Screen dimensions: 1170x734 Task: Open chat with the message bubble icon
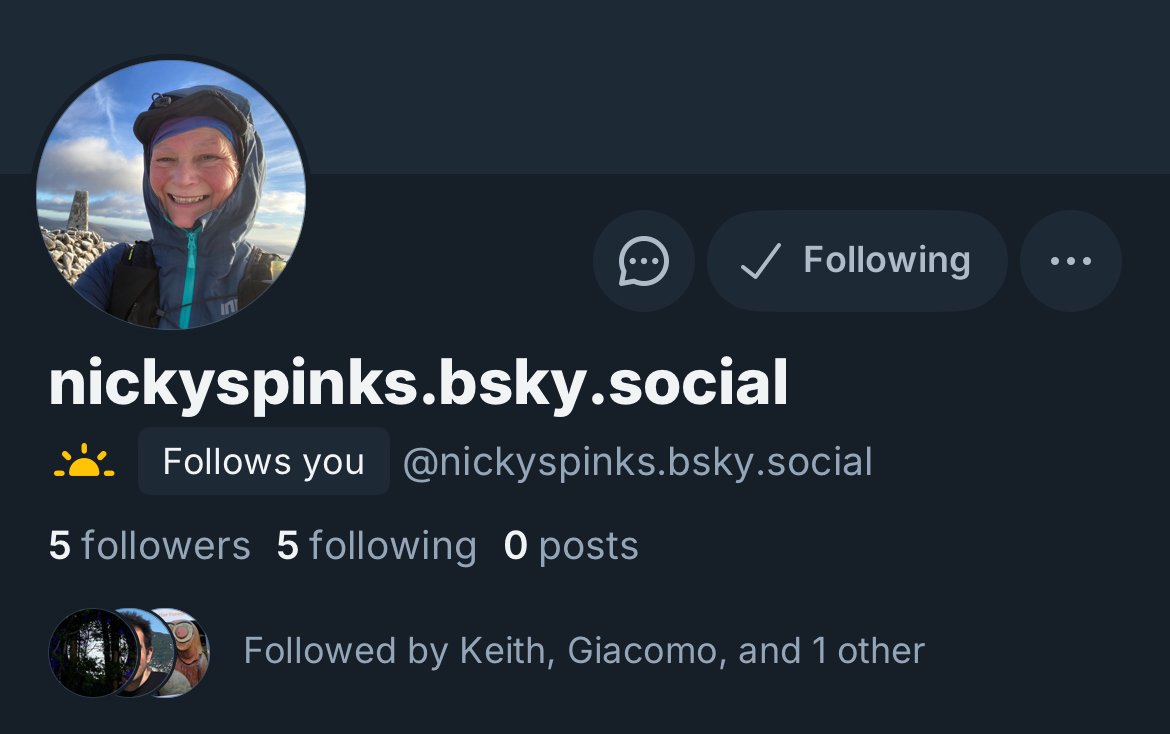click(x=643, y=261)
